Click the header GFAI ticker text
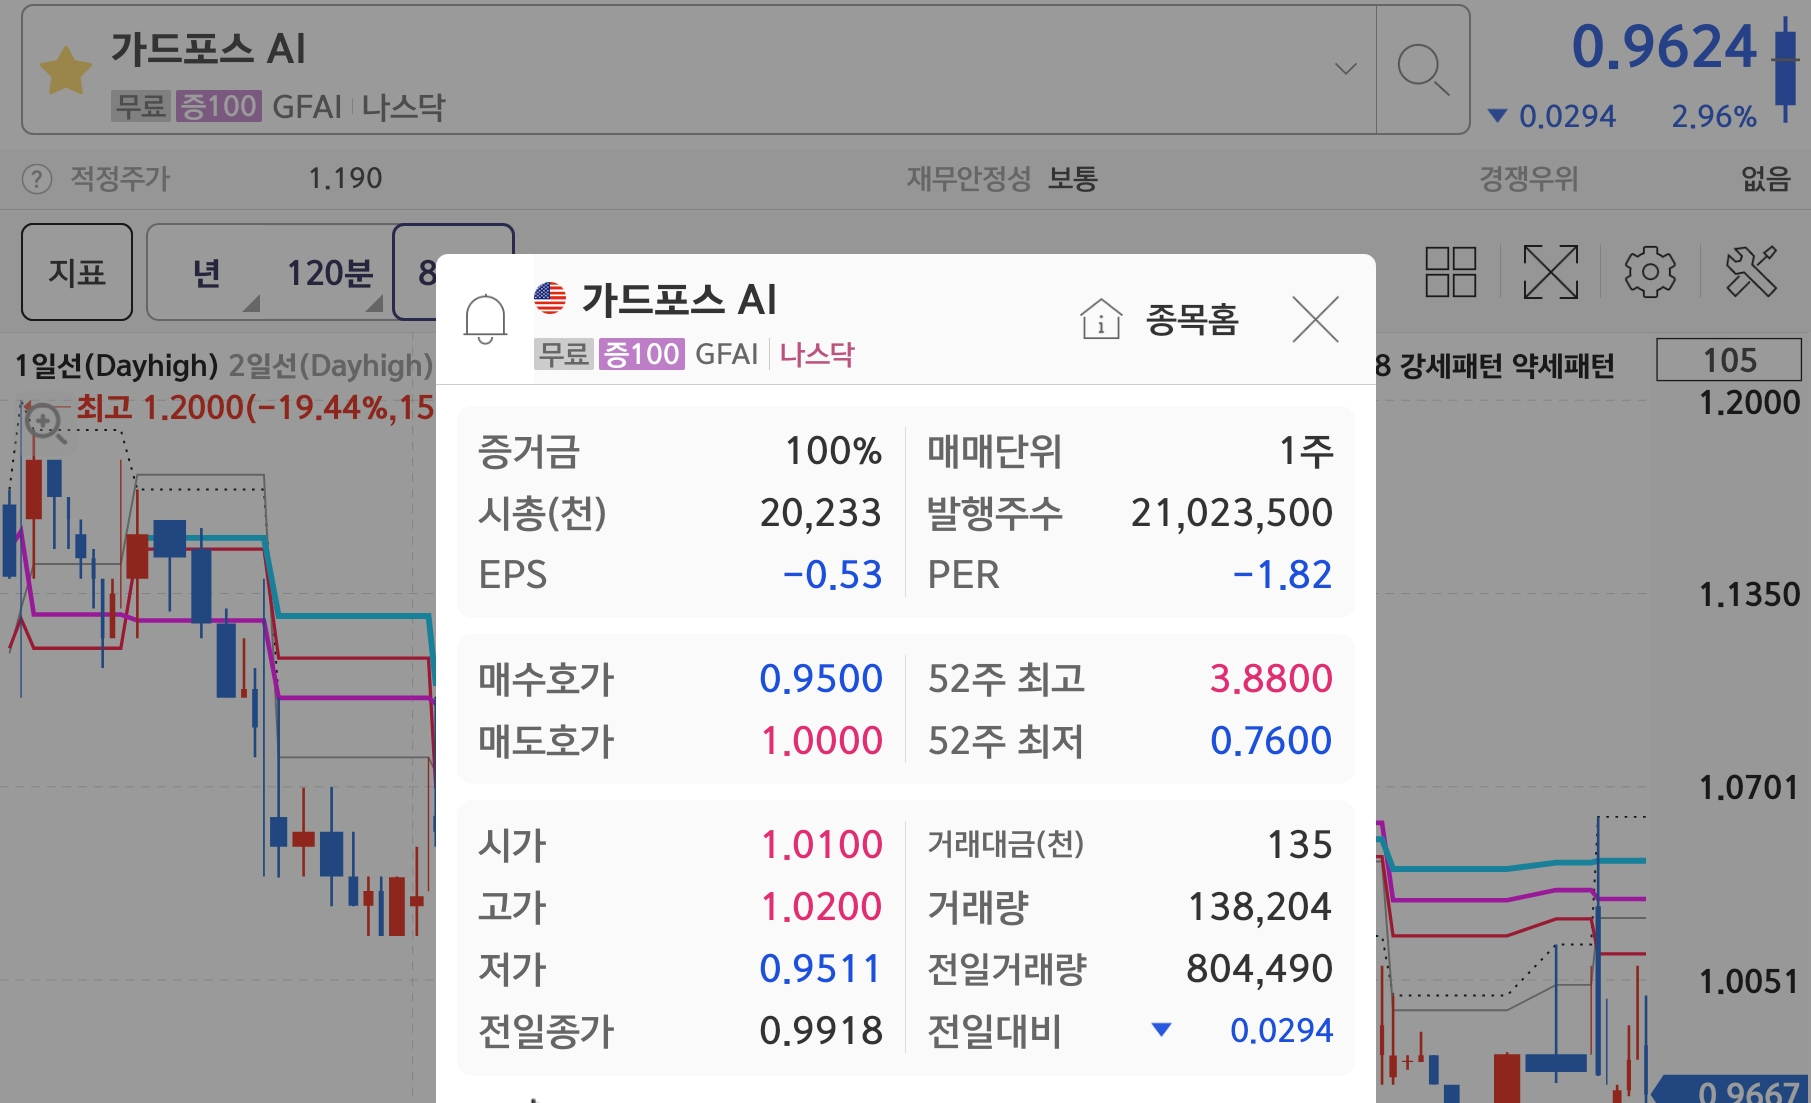This screenshot has width=1811, height=1103. 307,106
